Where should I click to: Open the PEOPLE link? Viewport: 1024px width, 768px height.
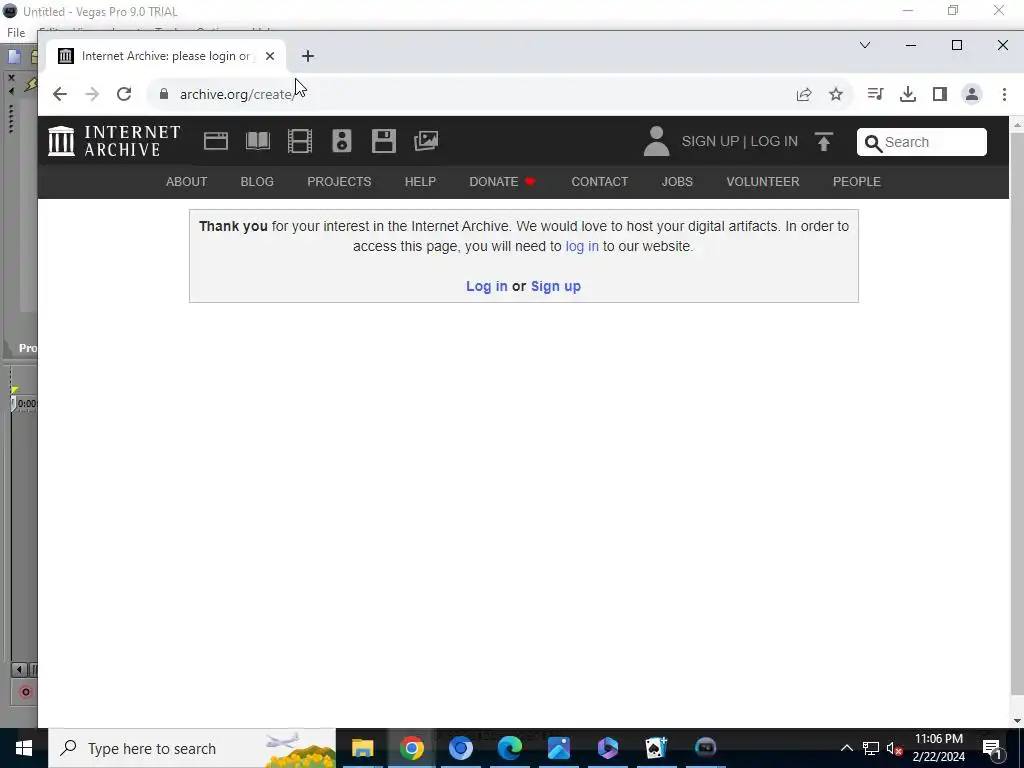pyautogui.click(x=856, y=182)
